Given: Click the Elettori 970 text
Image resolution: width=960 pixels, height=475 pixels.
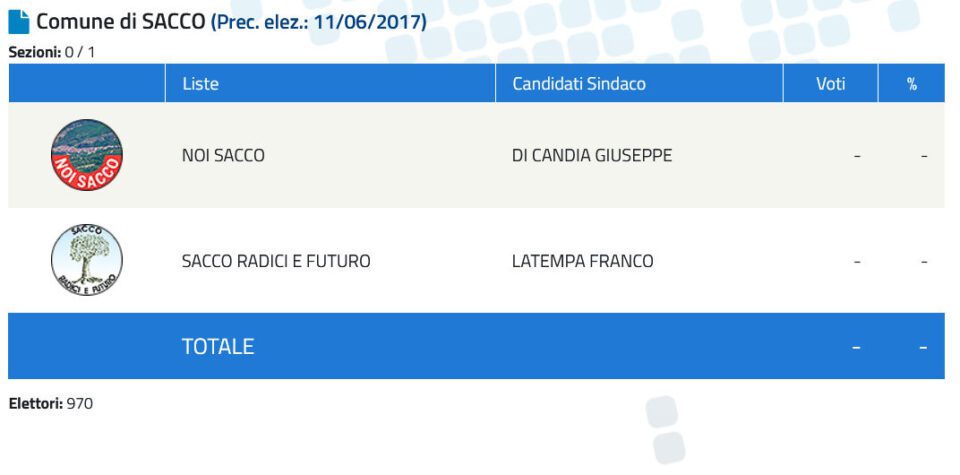Looking at the screenshot, I should click(x=51, y=403).
